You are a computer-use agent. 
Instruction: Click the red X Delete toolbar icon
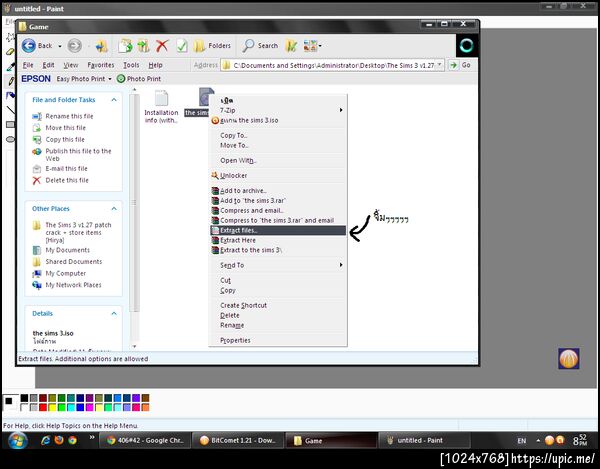tap(162, 46)
